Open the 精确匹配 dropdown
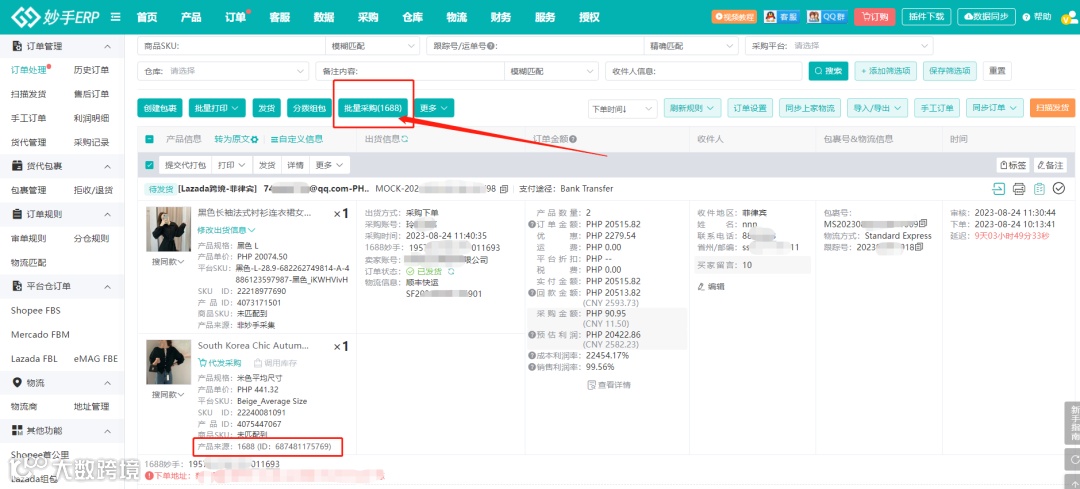Image resolution: width=1080 pixels, height=489 pixels. (x=691, y=46)
